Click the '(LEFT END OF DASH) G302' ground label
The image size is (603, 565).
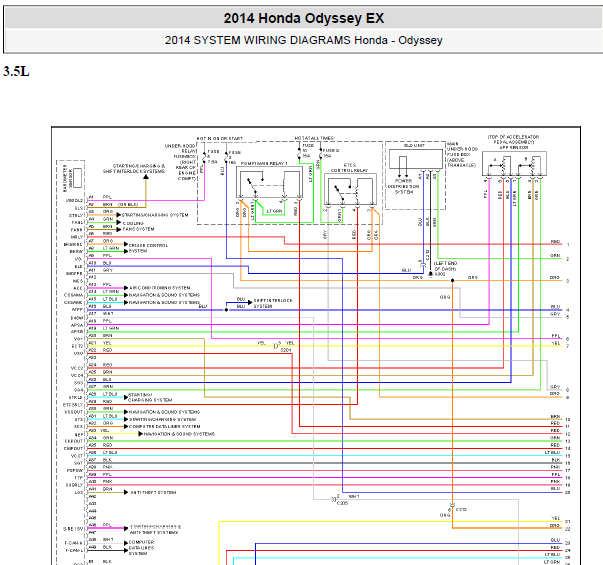445,268
